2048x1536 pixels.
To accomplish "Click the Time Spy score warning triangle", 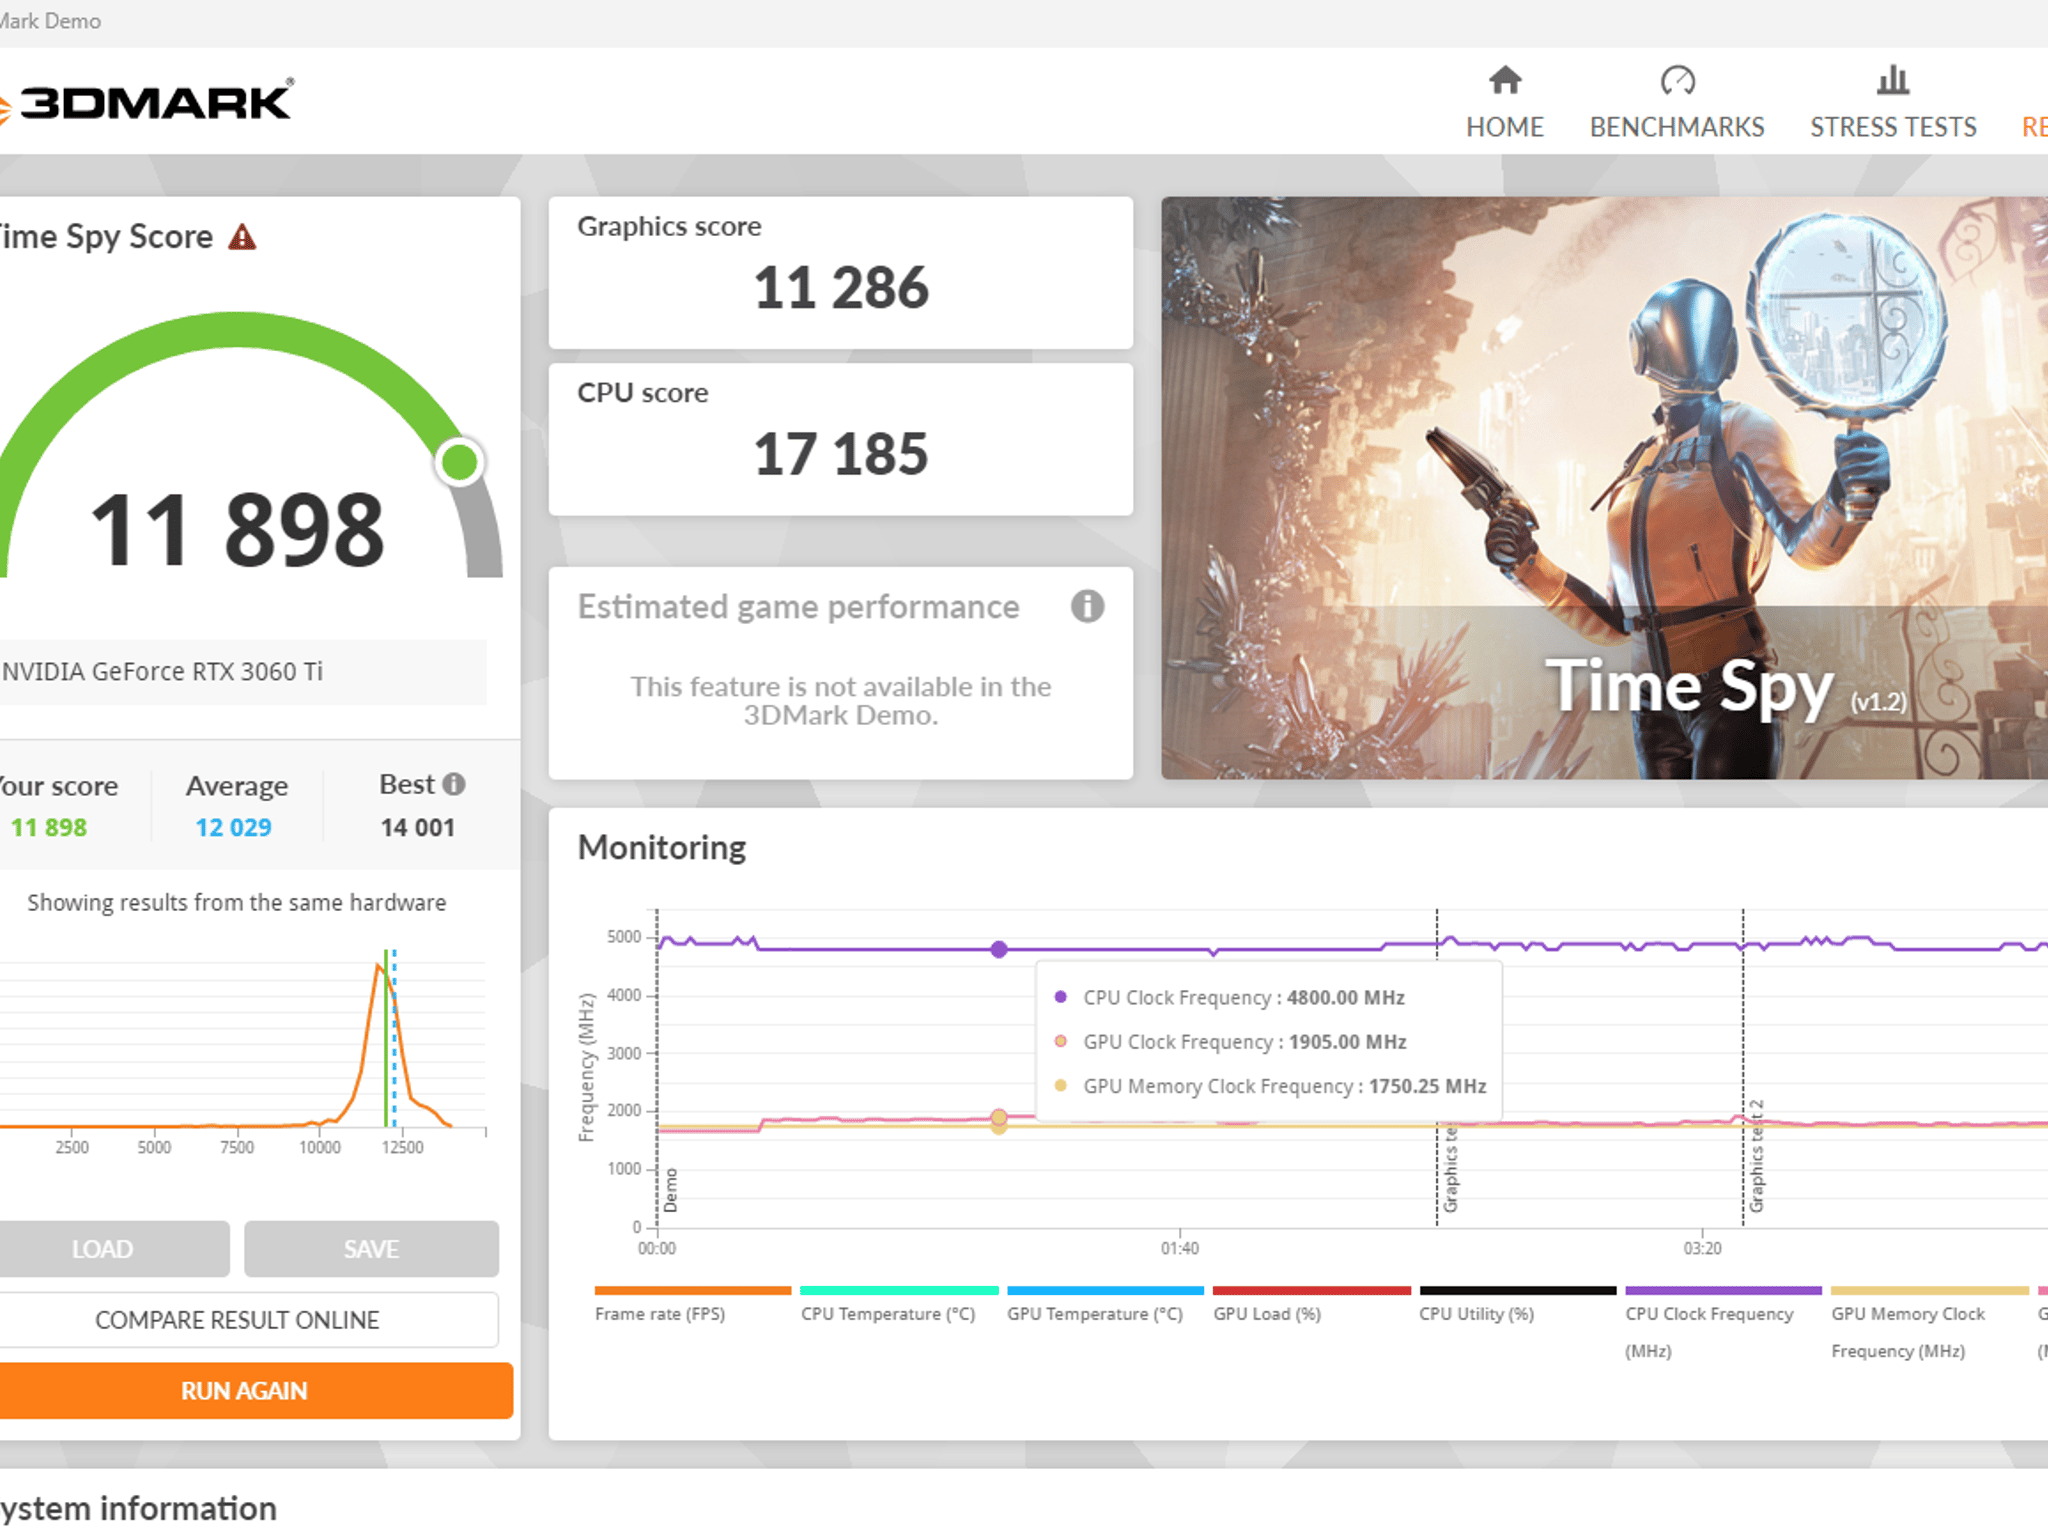I will (x=242, y=237).
